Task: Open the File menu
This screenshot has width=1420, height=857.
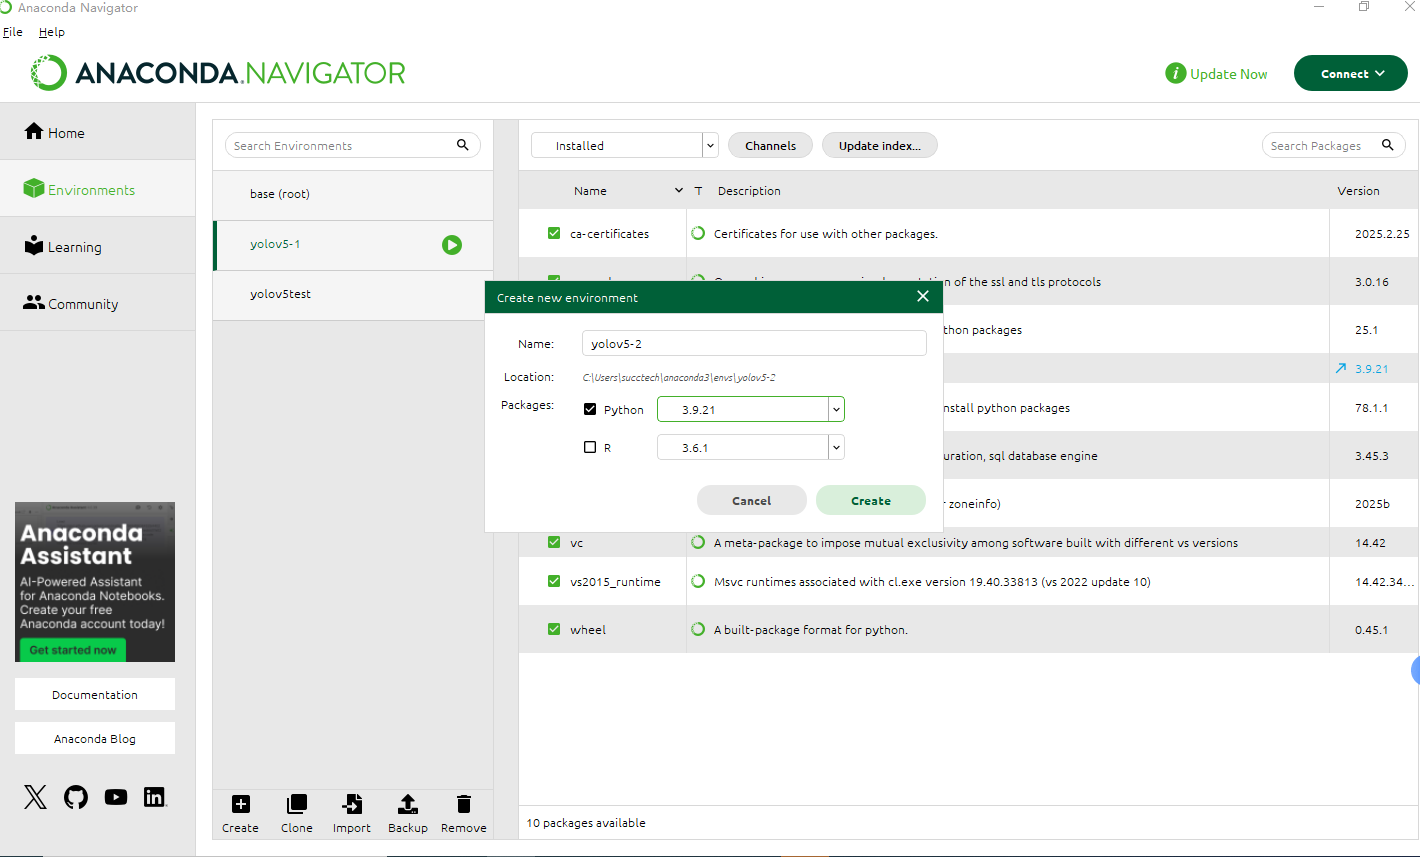Action: (13, 31)
